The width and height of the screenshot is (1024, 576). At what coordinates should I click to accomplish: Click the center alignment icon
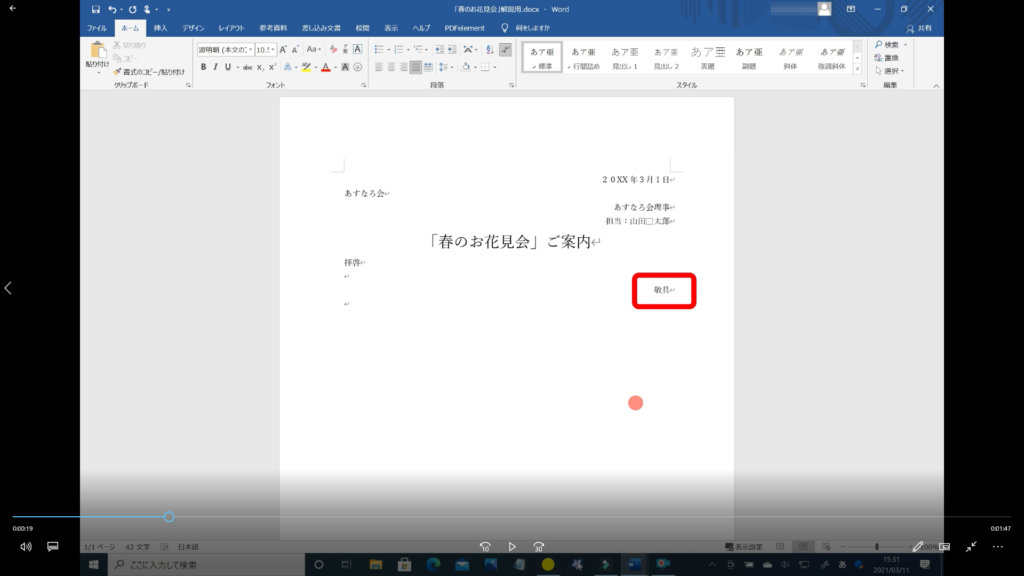click(392, 67)
